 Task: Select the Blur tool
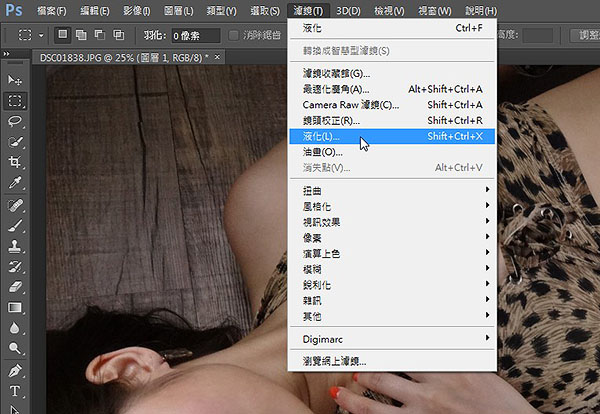15,328
